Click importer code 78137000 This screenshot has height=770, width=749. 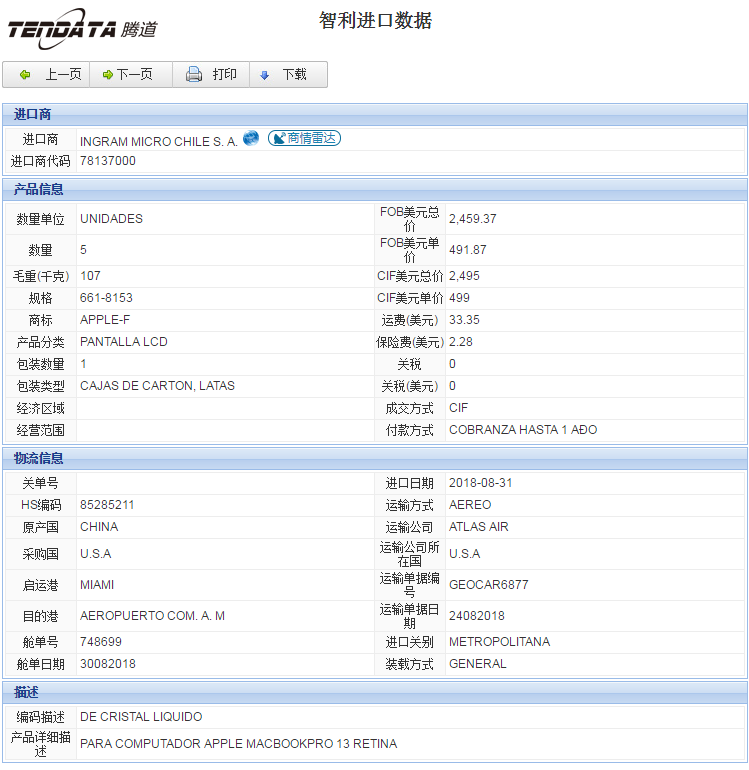click(x=108, y=161)
